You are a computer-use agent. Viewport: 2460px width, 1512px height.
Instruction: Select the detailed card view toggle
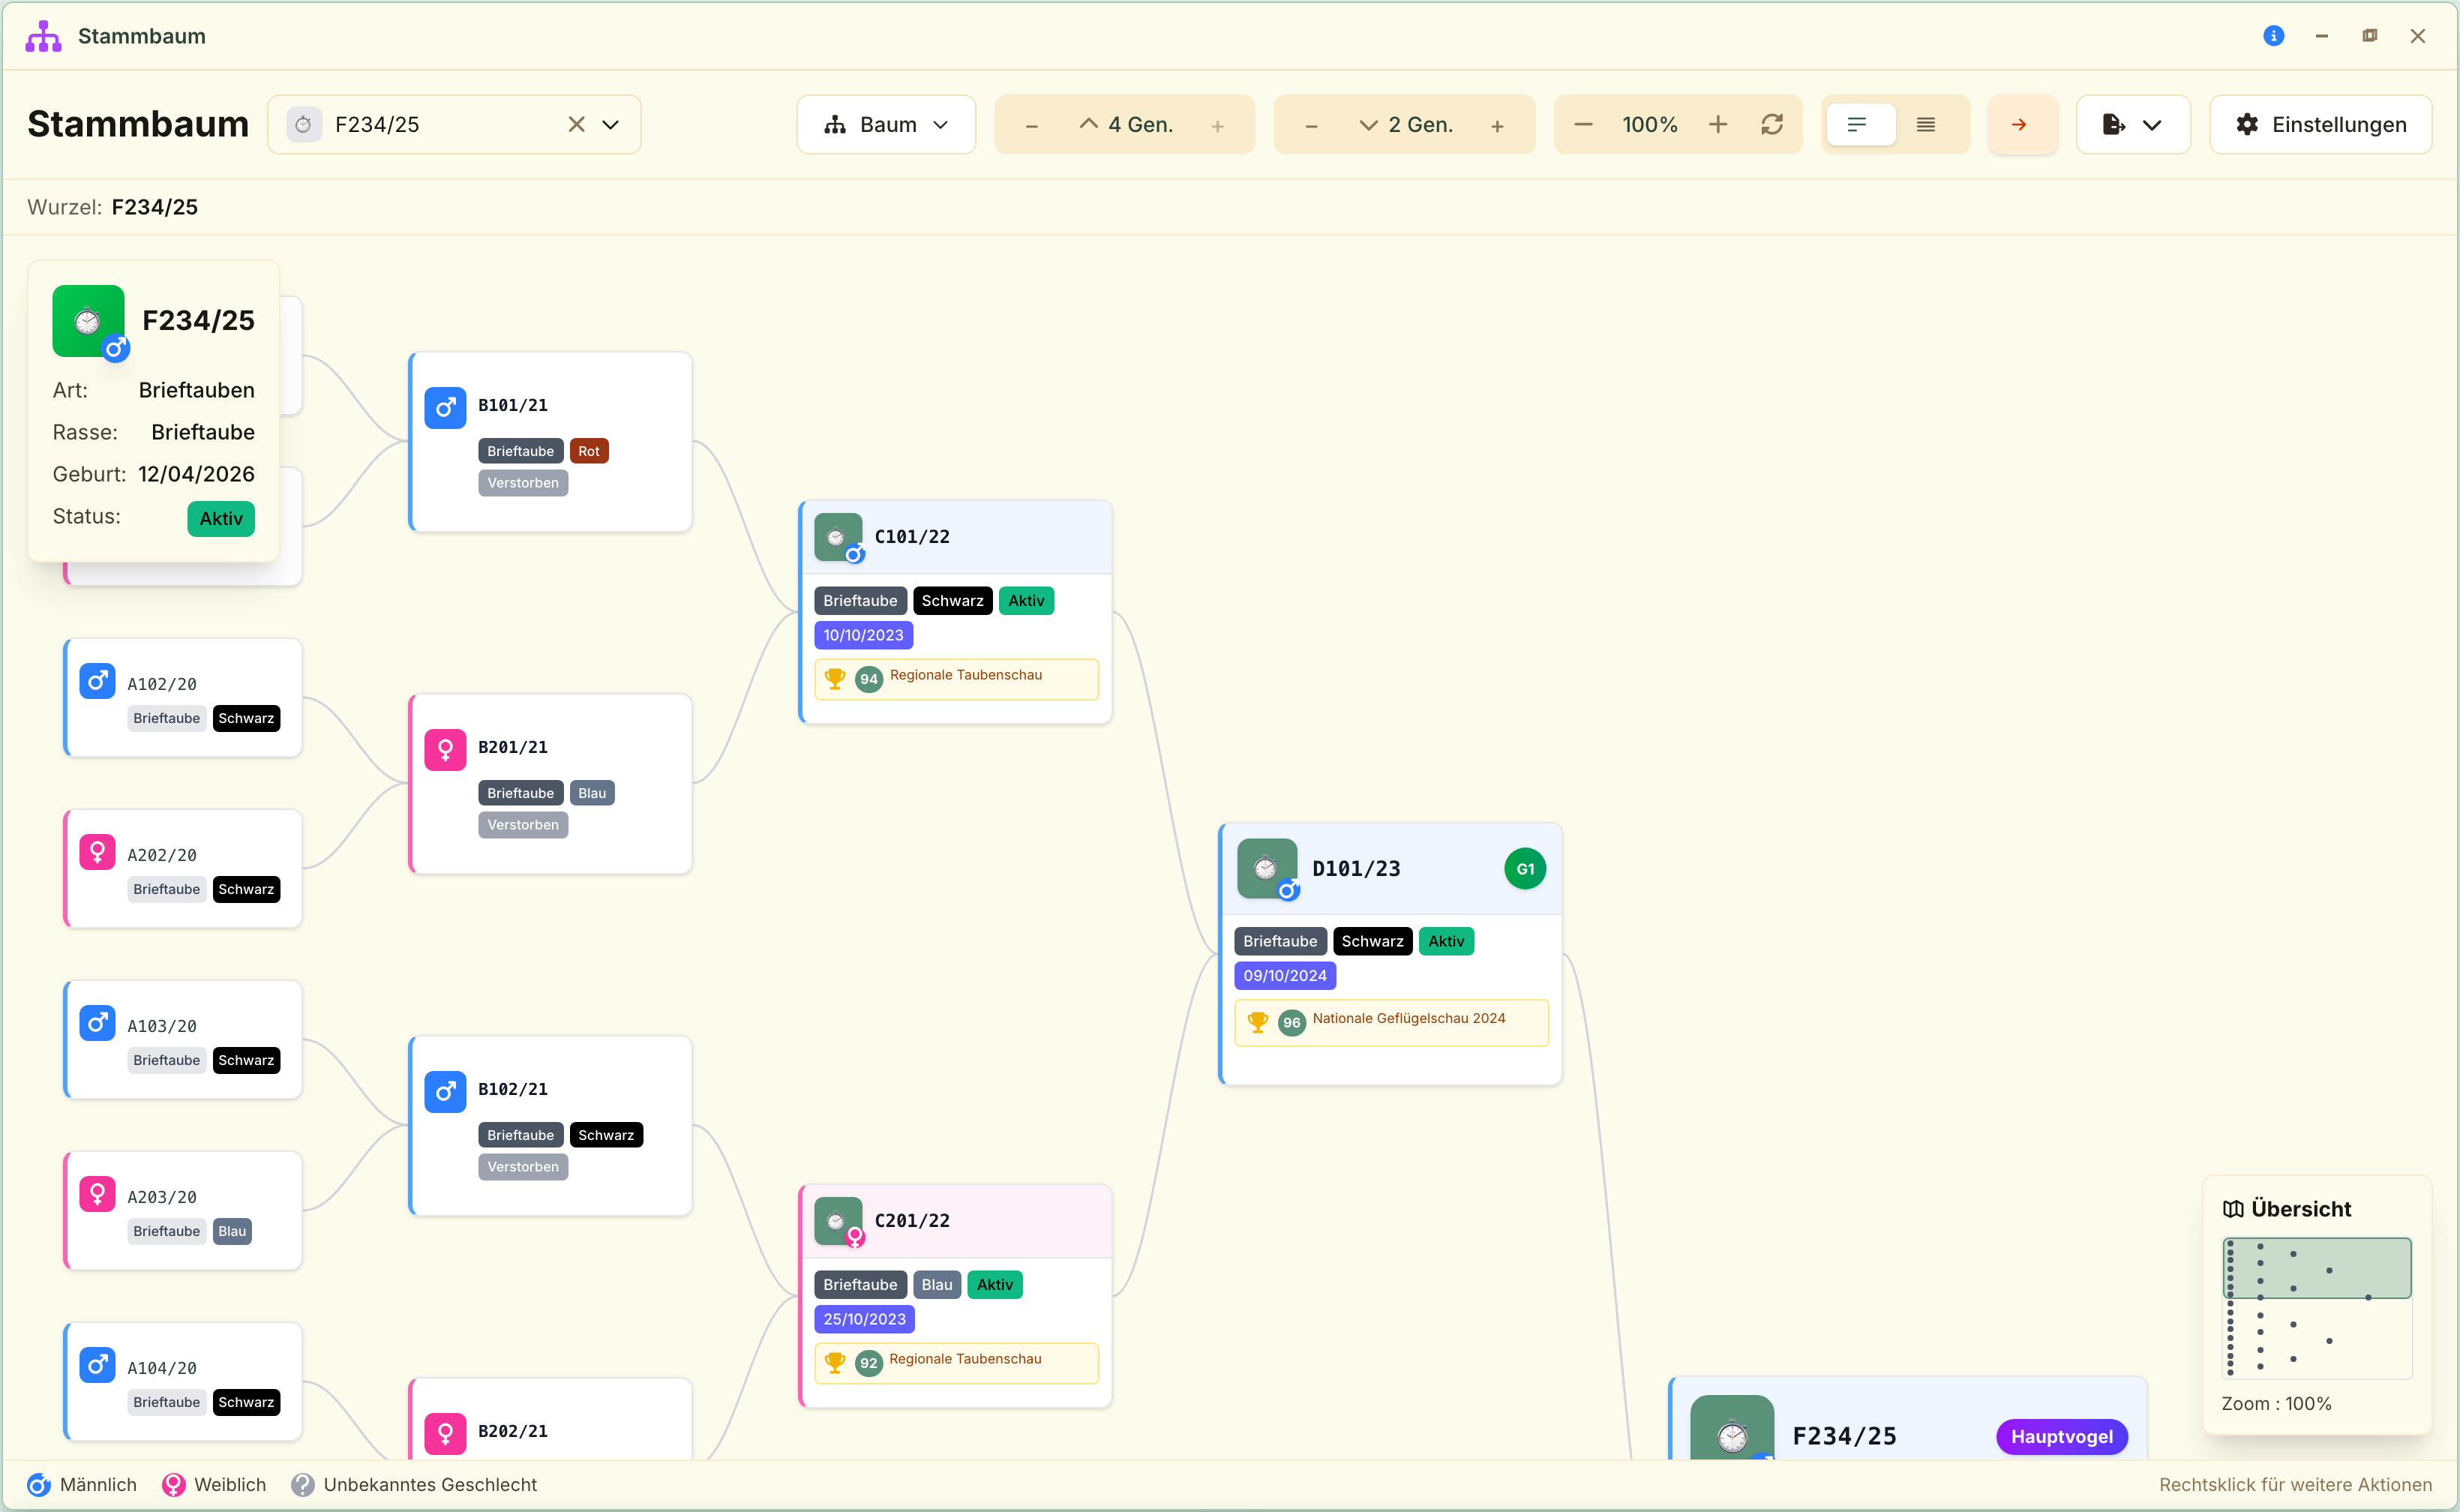pos(1926,124)
